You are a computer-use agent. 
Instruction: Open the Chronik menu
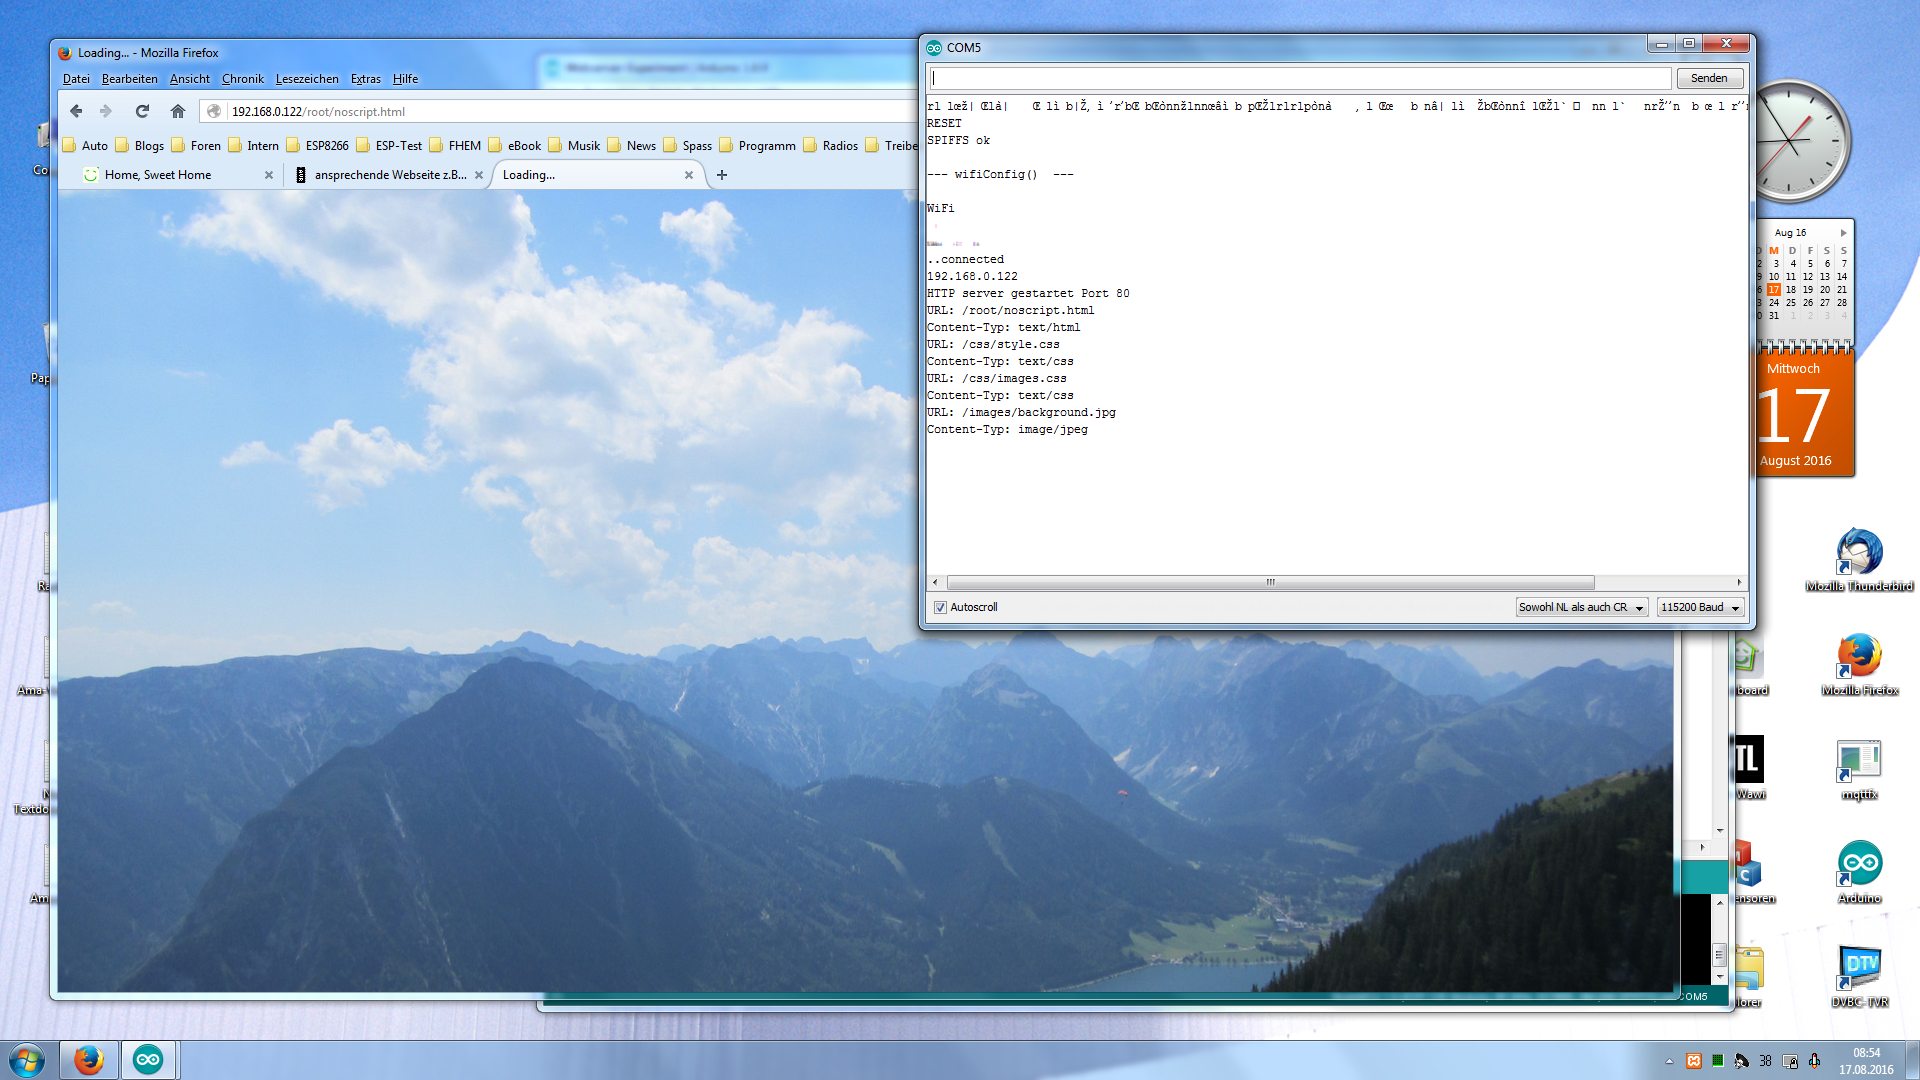pos(243,79)
